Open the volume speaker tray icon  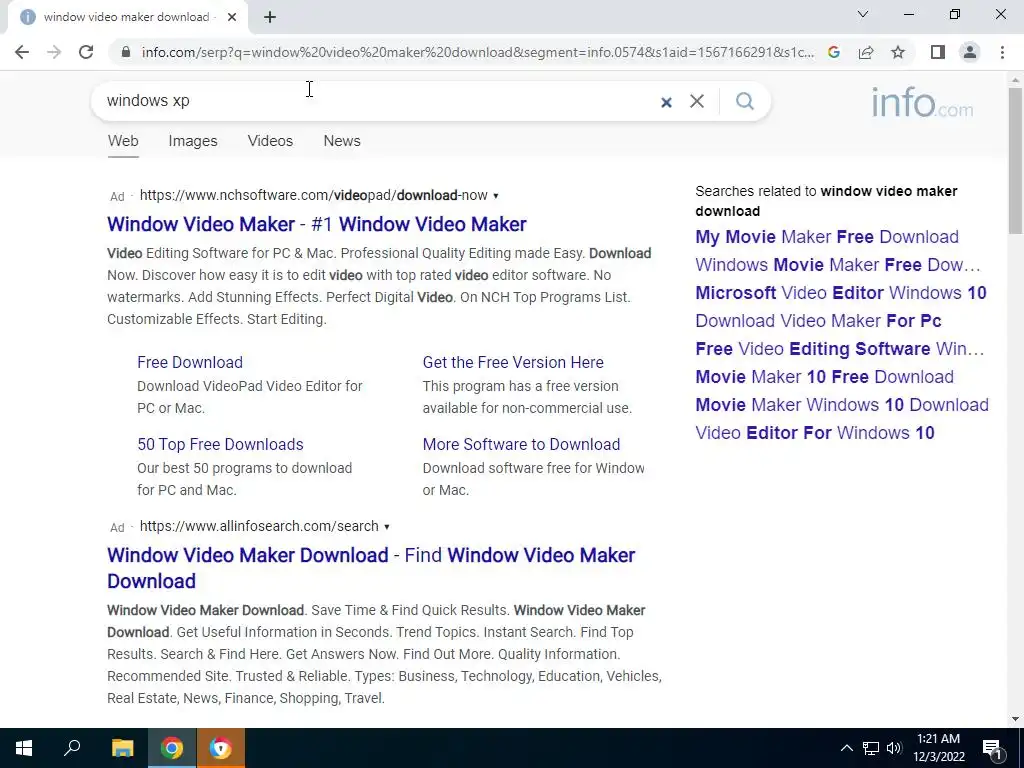pyautogui.click(x=894, y=748)
